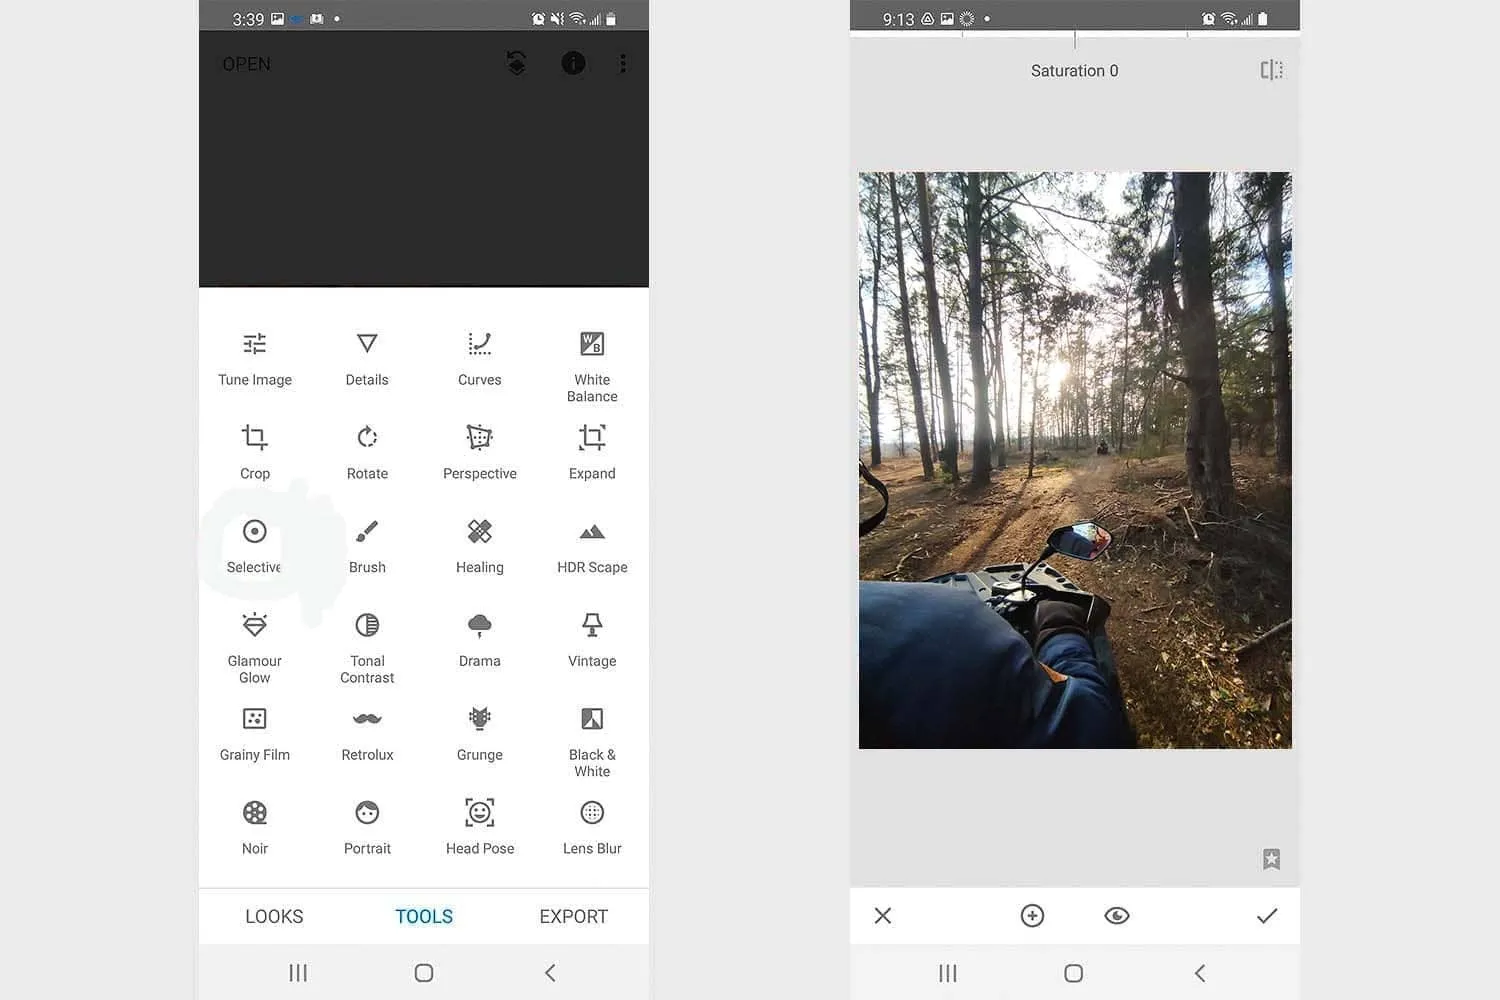1500x1000 pixels.
Task: Tap the bookmark icon below the photo
Action: [1271, 858]
